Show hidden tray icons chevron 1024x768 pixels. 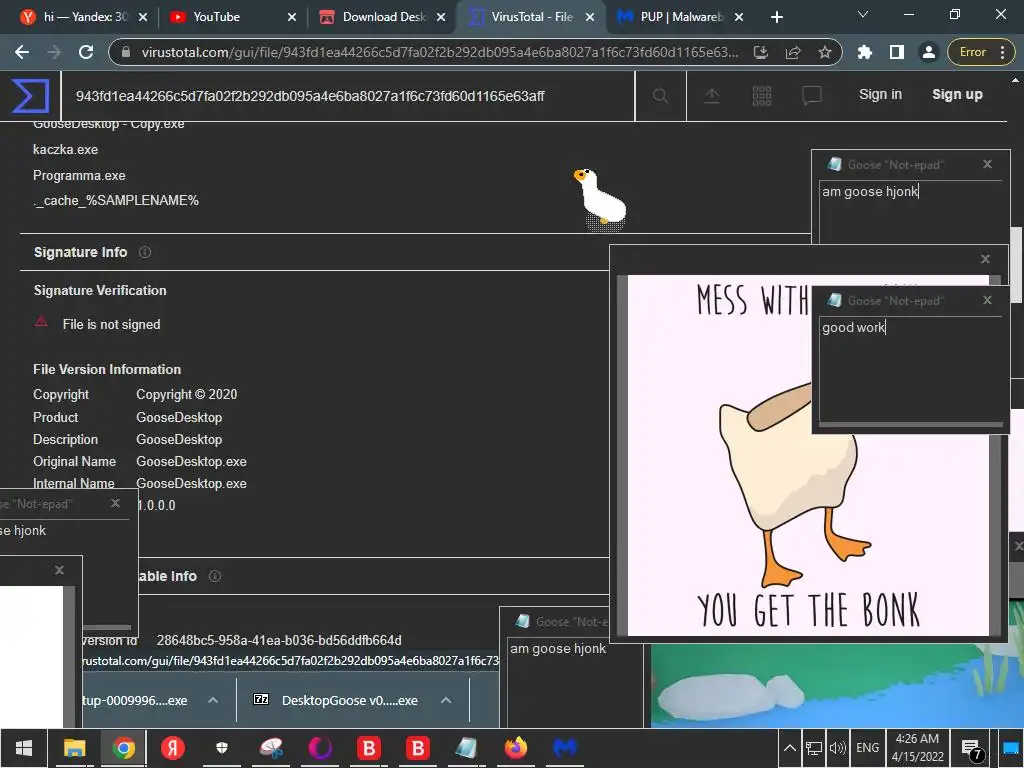(790, 748)
